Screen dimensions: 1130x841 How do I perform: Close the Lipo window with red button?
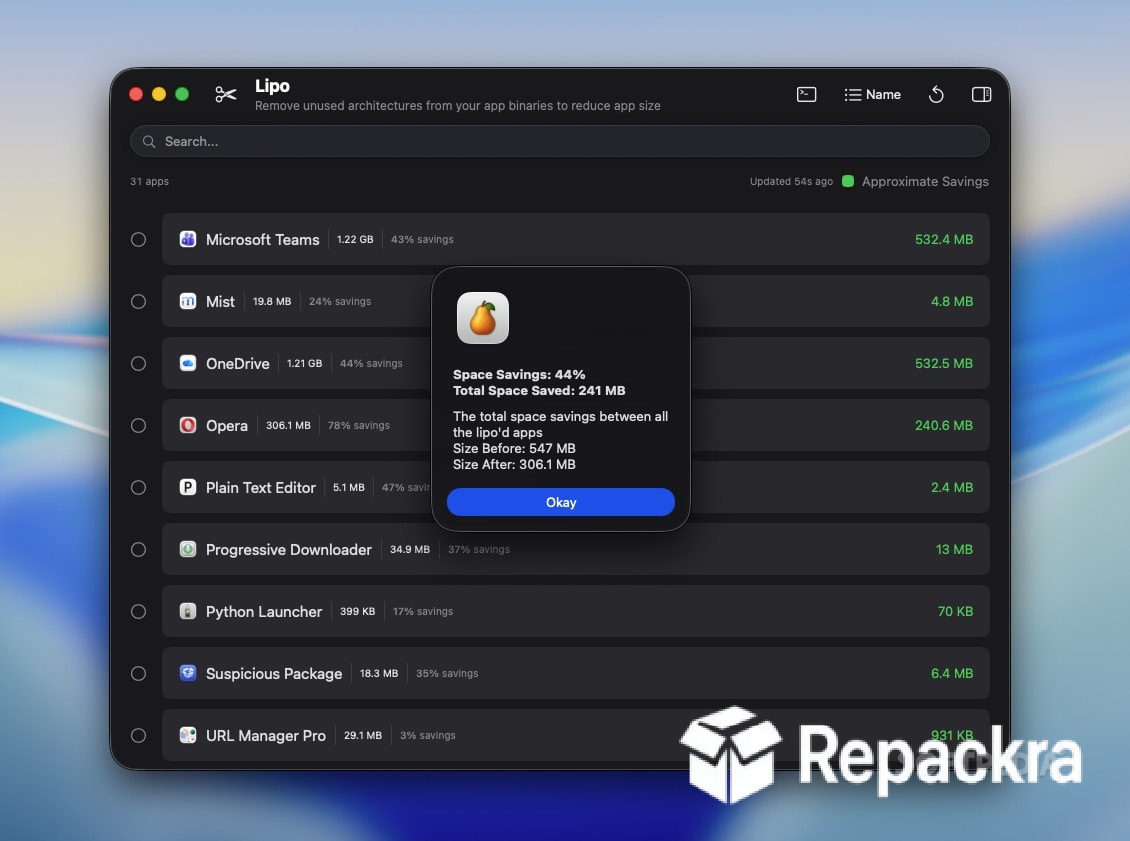(x=135, y=94)
